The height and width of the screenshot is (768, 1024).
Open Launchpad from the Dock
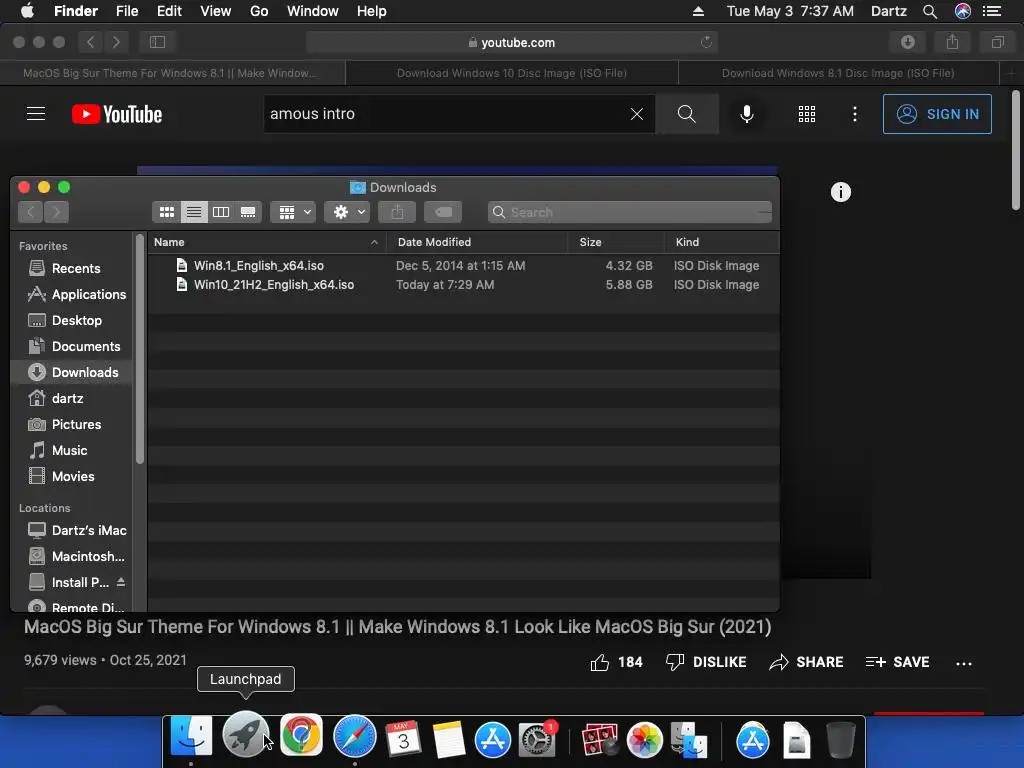[246, 735]
